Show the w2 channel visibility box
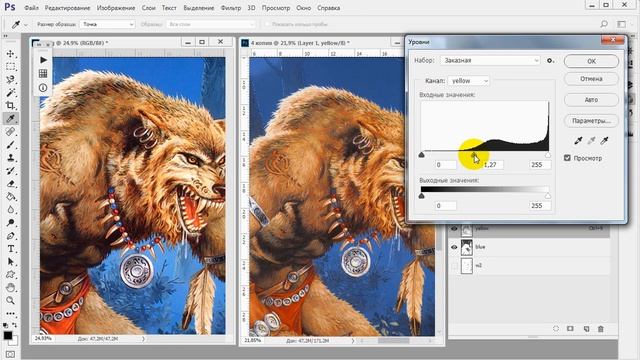Image resolution: width=640 pixels, height=360 pixels. coord(454,265)
